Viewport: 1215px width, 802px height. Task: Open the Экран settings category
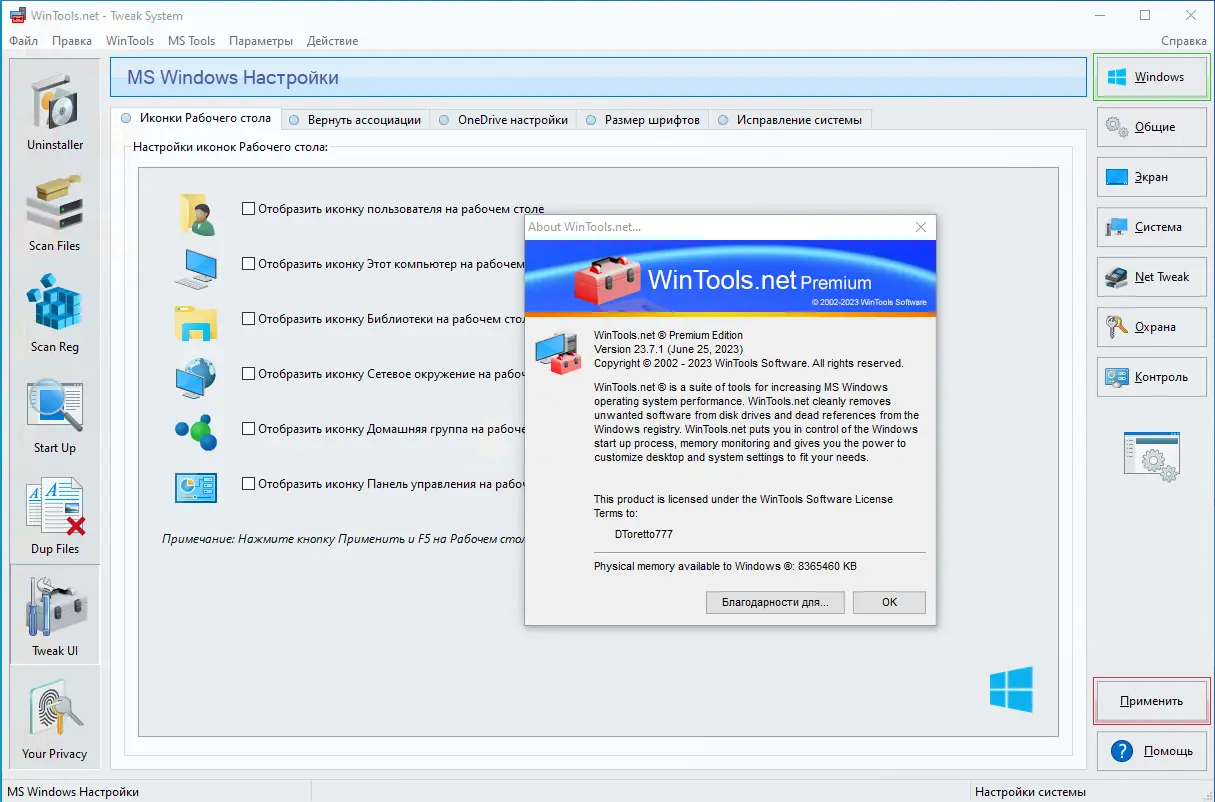pos(1152,177)
